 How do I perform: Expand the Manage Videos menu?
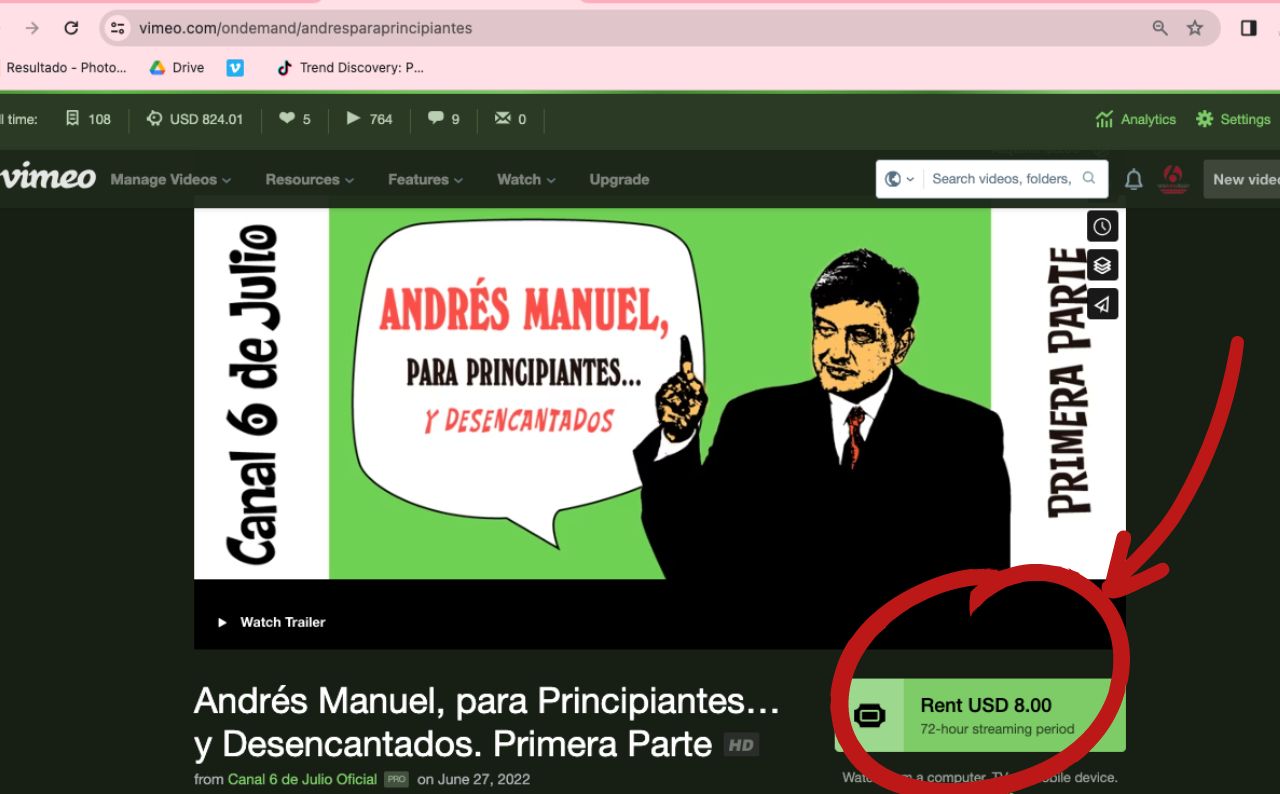tap(170, 180)
